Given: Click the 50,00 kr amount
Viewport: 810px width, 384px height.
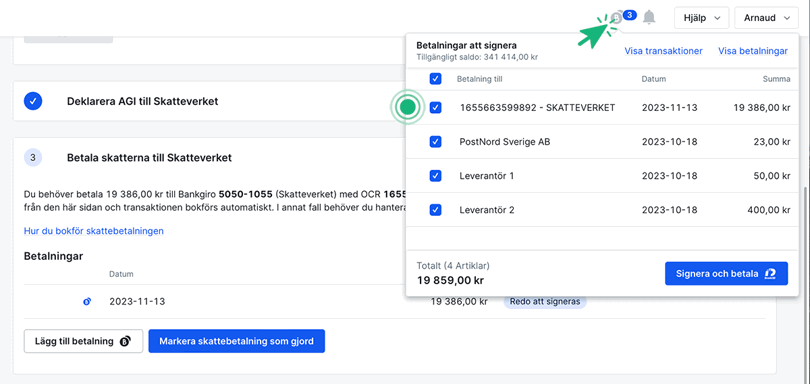Looking at the screenshot, I should point(771,176).
